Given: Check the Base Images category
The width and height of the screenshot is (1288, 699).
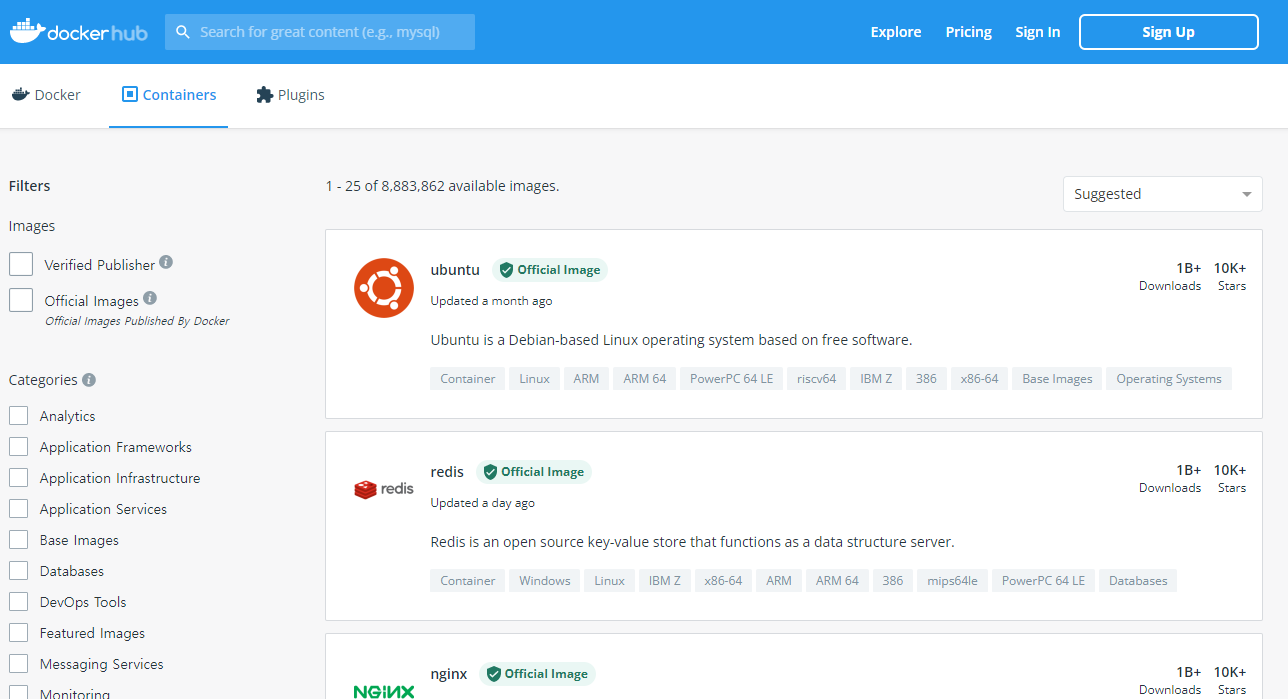Looking at the screenshot, I should (18, 540).
